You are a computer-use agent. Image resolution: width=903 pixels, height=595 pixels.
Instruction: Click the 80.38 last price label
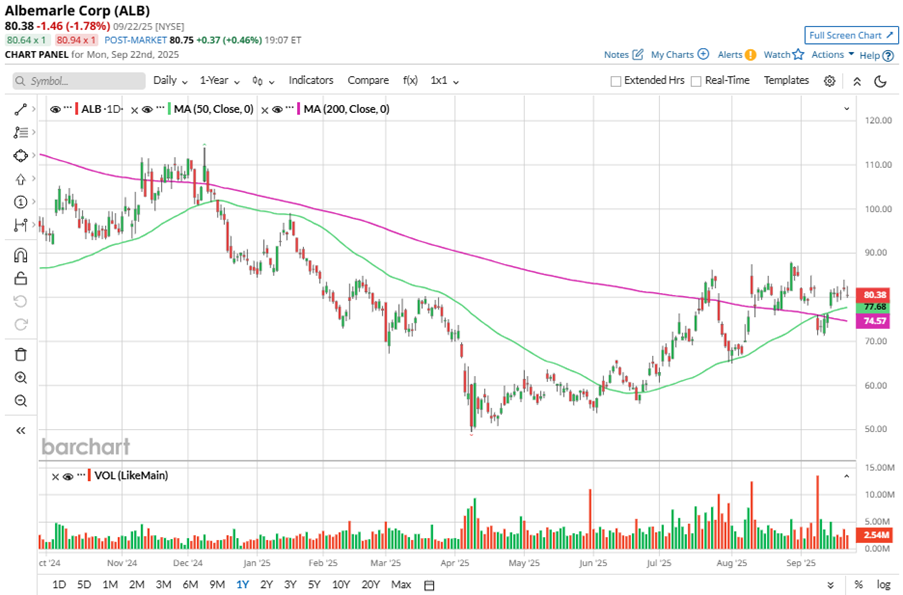coord(874,295)
